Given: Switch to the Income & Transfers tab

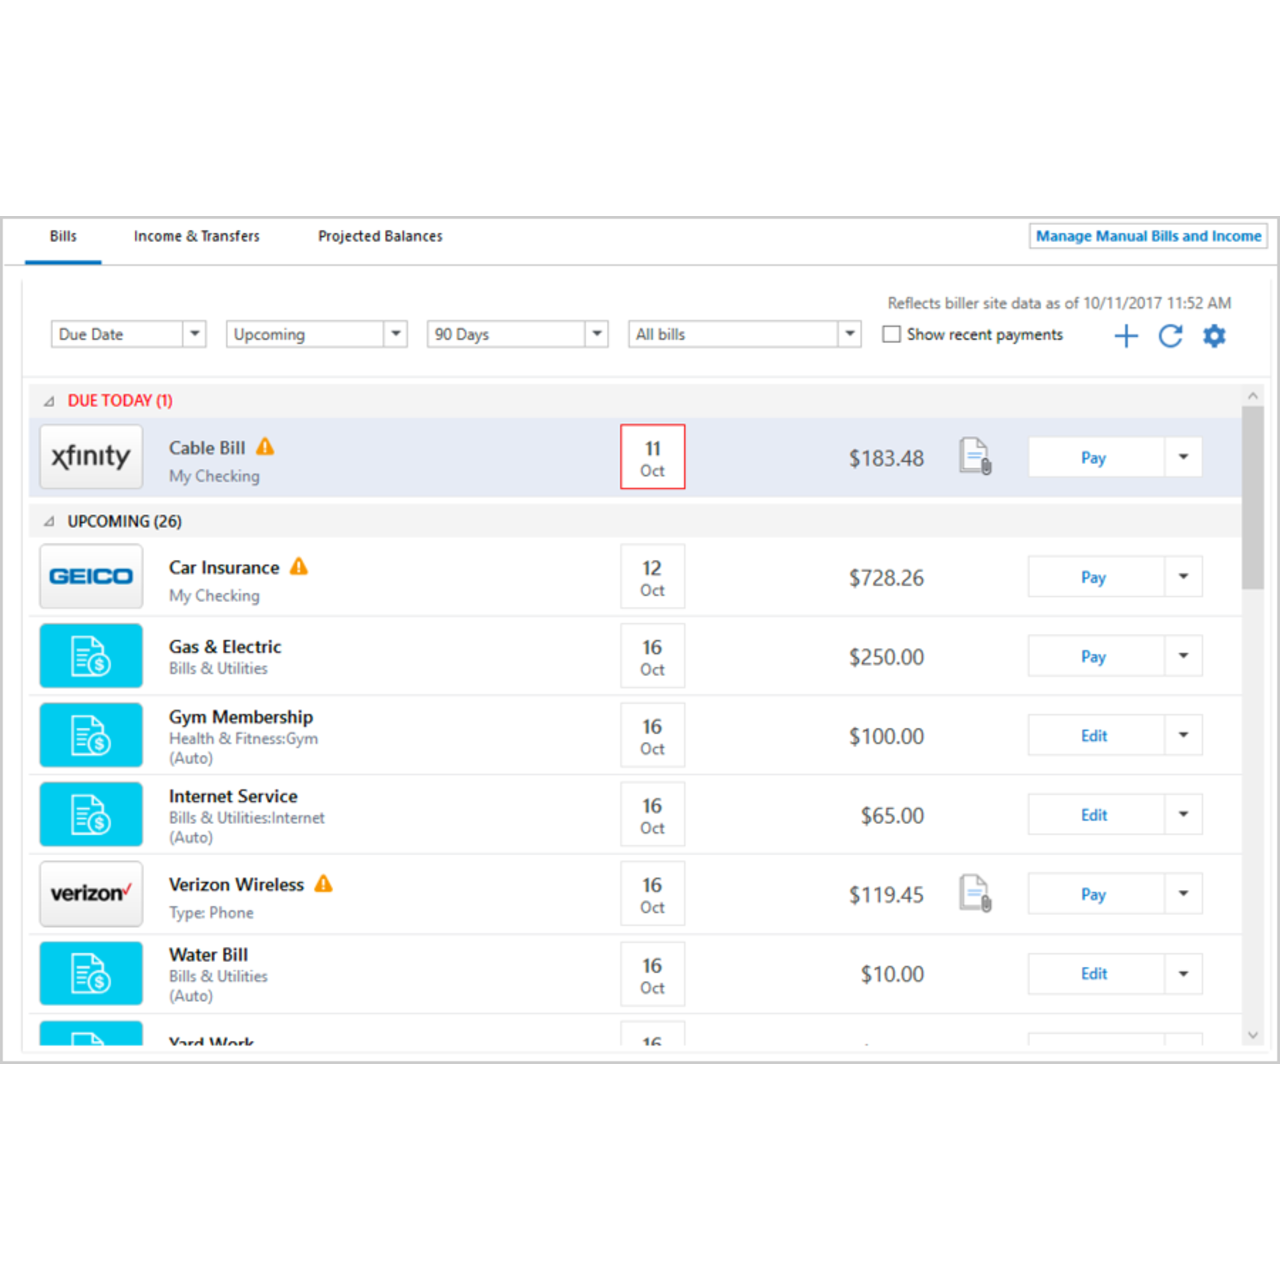Looking at the screenshot, I should (196, 236).
